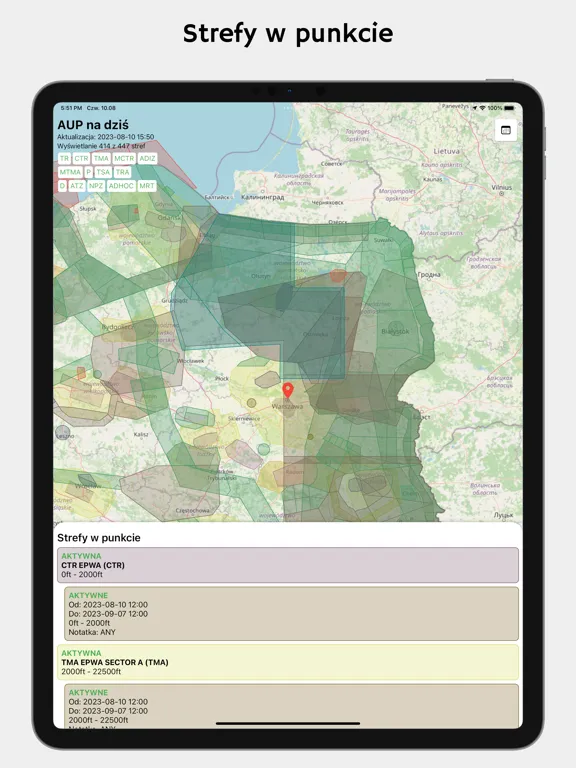Click the AUP na dziś title
The height and width of the screenshot is (768, 576).
pos(93,125)
